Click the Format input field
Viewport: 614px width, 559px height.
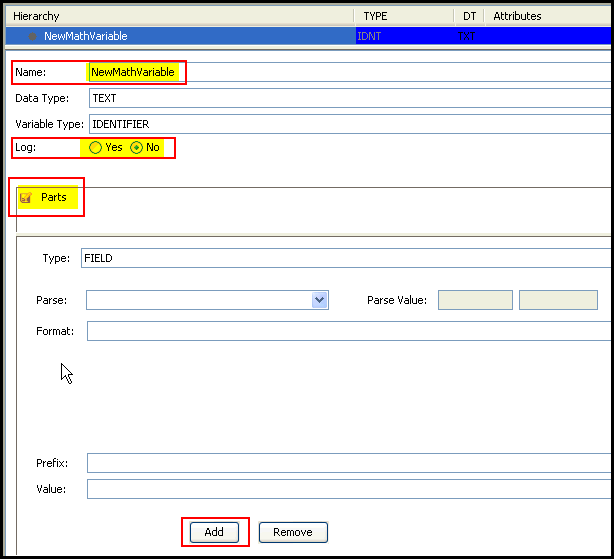click(x=349, y=331)
